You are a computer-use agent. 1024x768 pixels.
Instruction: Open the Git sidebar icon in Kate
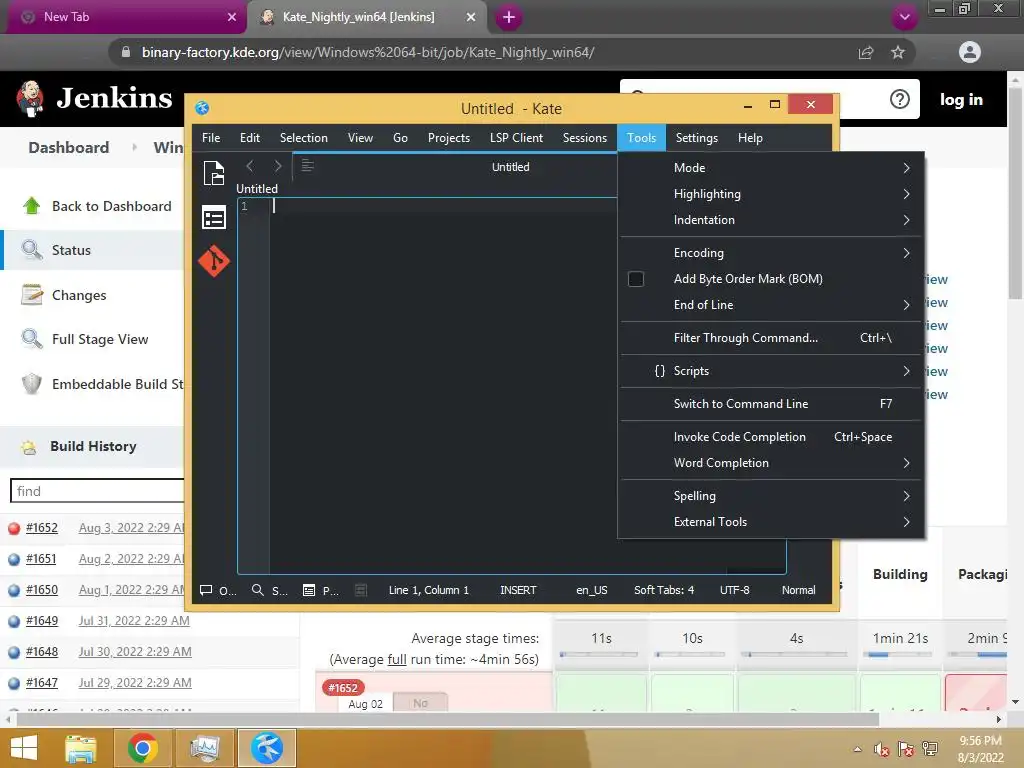[x=214, y=261]
